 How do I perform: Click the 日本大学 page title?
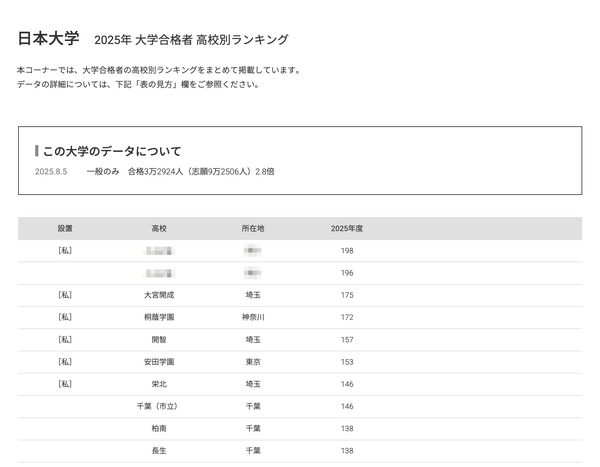point(49,39)
